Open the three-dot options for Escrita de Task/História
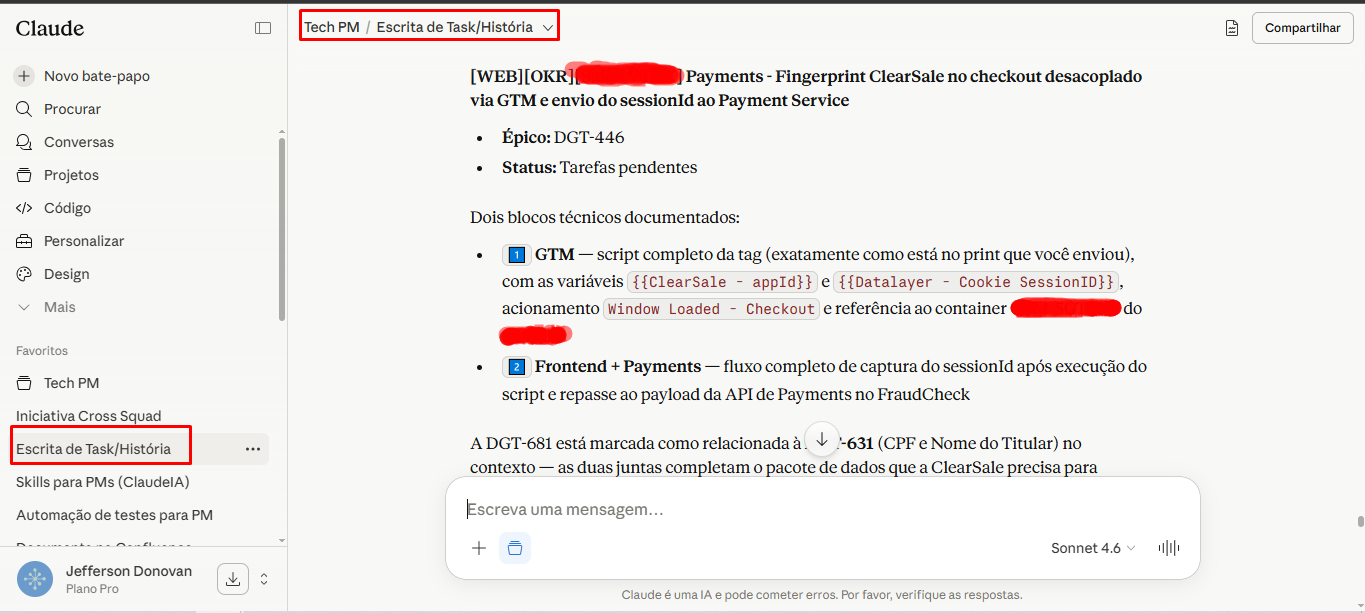This screenshot has height=613, width=1365. 253,449
